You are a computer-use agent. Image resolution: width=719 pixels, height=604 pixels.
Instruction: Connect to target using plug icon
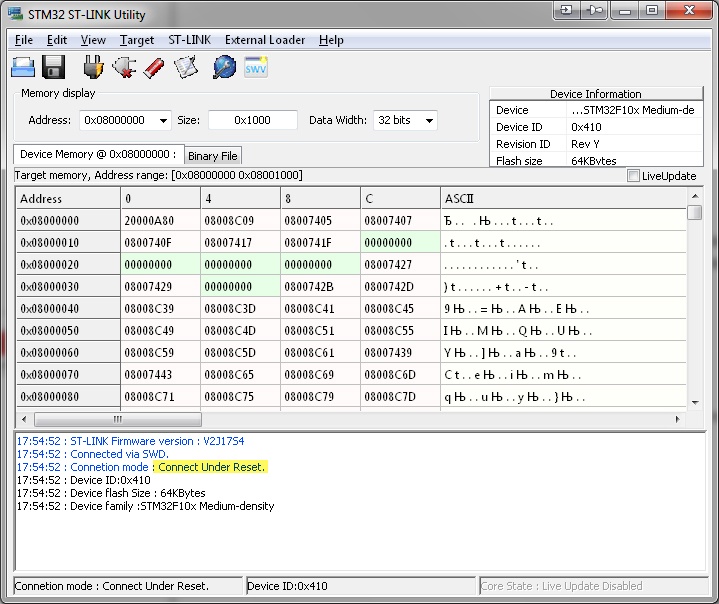pos(93,68)
